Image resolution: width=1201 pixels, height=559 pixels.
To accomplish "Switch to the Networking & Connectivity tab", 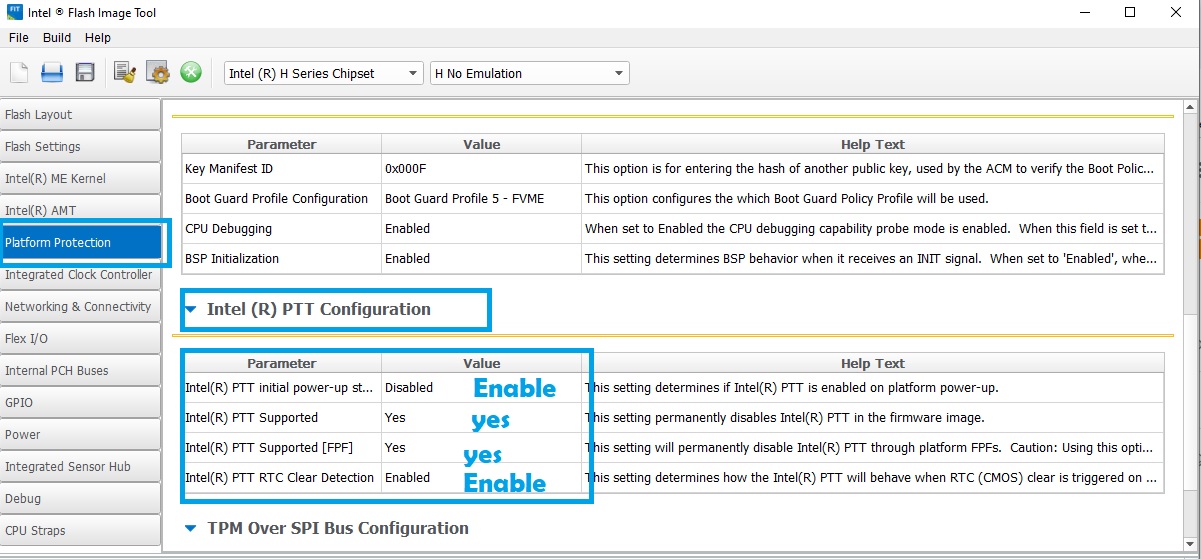I will [80, 306].
